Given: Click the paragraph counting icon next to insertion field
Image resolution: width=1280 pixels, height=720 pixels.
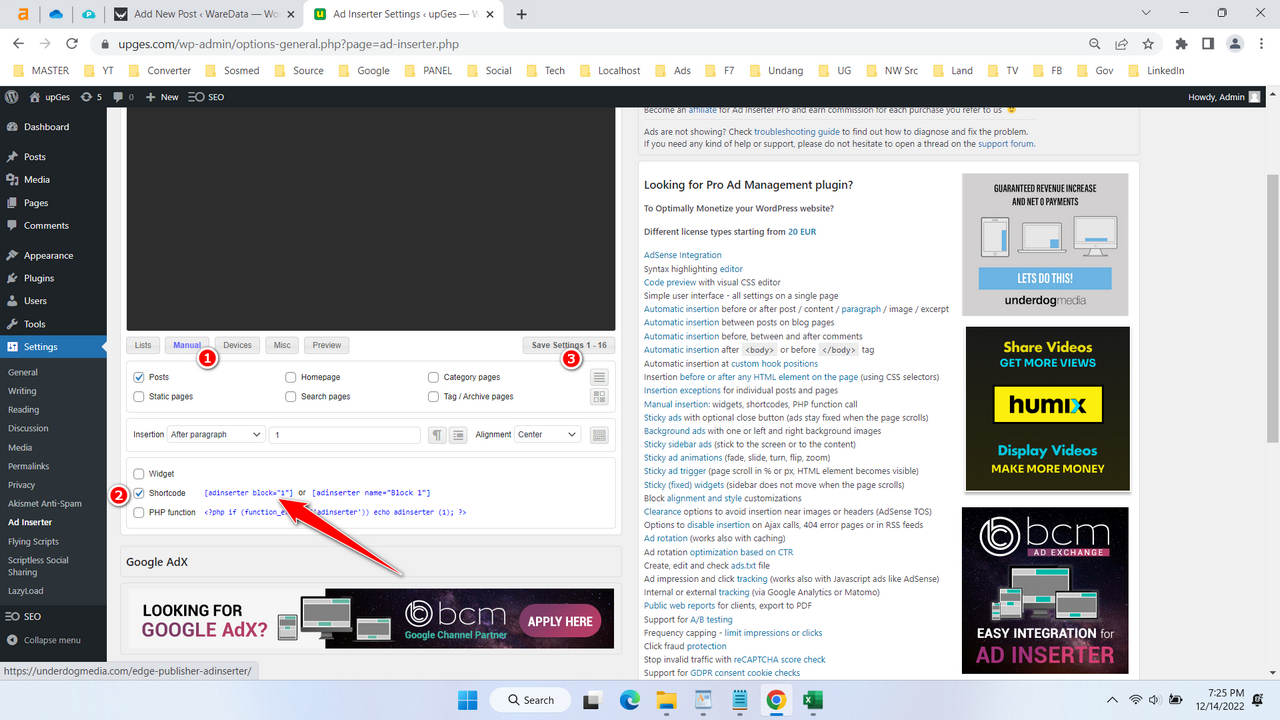Looking at the screenshot, I should click(437, 434).
